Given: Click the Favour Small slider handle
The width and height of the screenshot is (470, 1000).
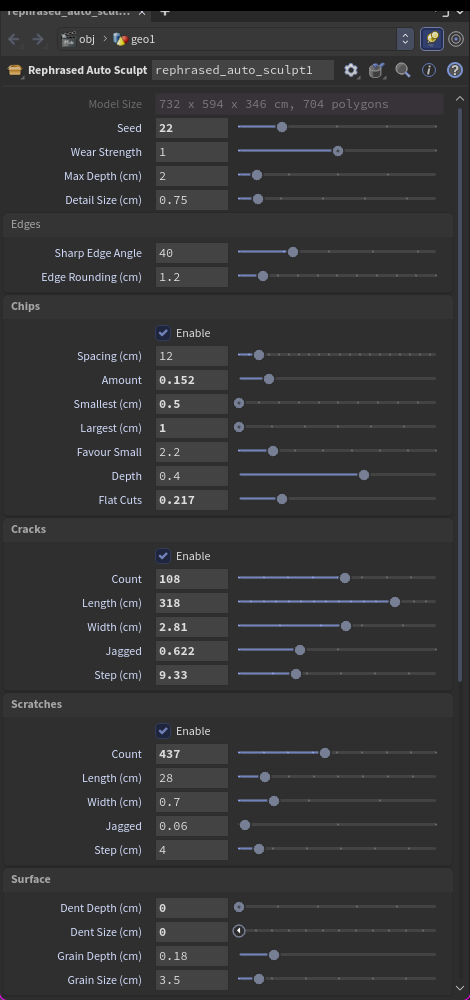Looking at the screenshot, I should pyautogui.click(x=273, y=451).
